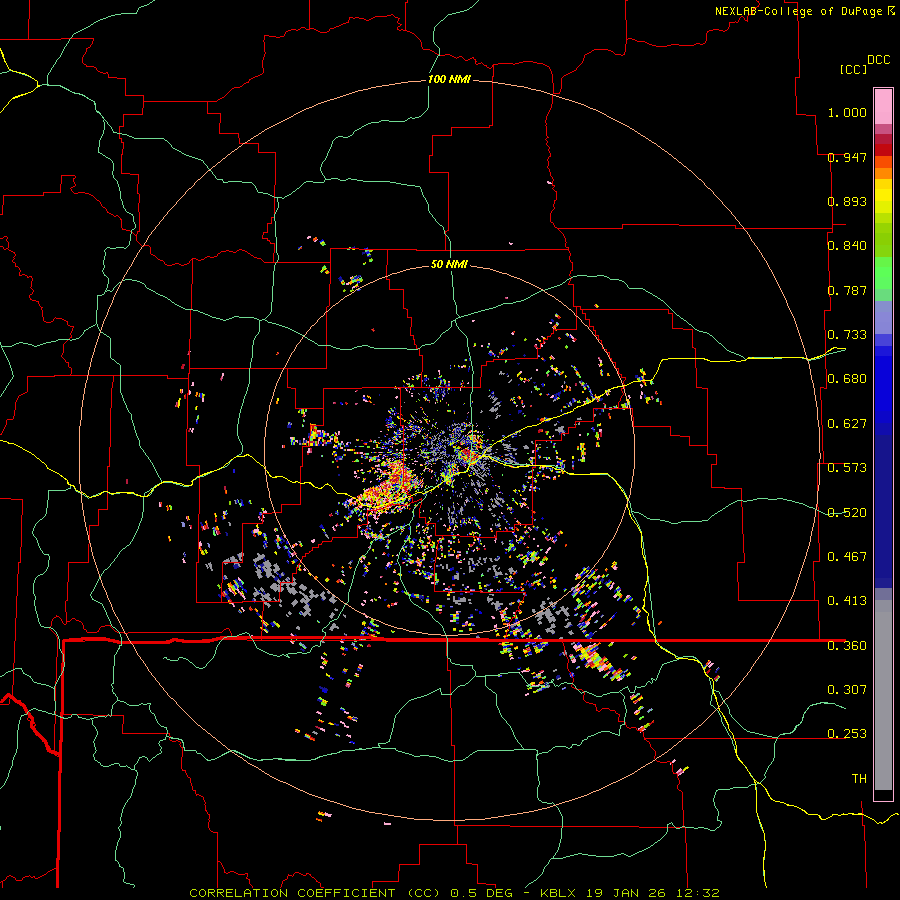Click the 100 NMI range ring label
This screenshot has width=900, height=900.
(449, 79)
